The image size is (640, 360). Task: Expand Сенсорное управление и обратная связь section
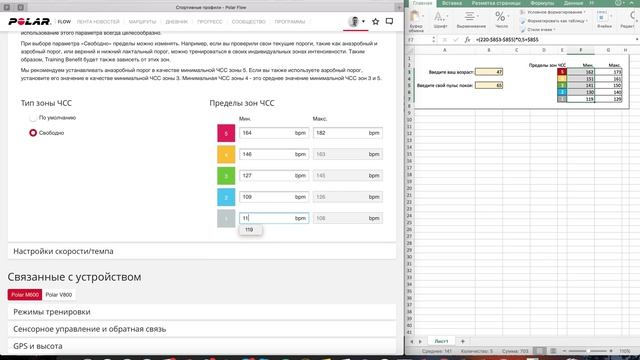(202, 329)
